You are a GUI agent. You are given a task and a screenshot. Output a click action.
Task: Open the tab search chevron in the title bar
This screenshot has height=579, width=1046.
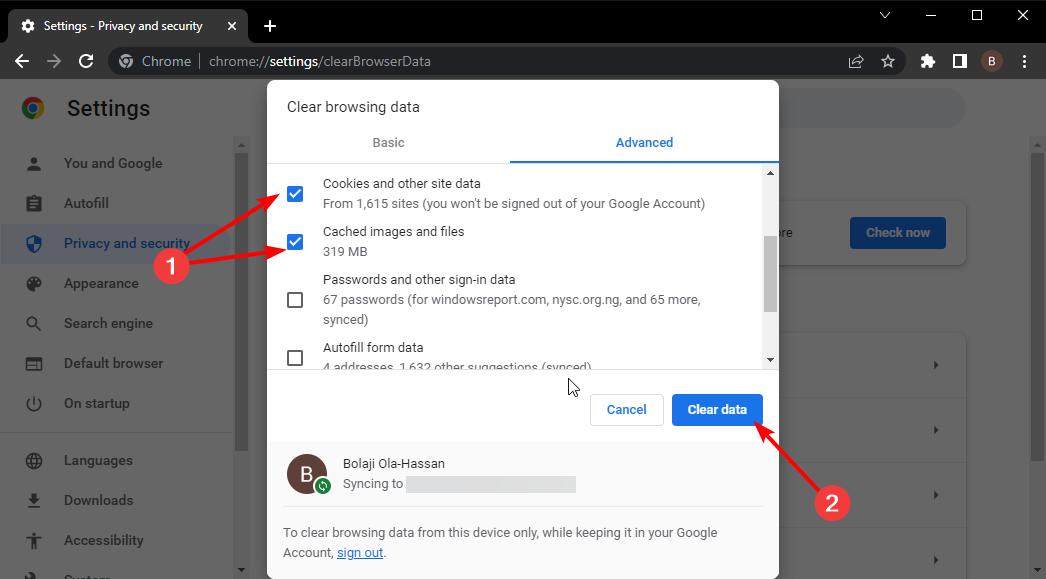pyautogui.click(x=885, y=15)
